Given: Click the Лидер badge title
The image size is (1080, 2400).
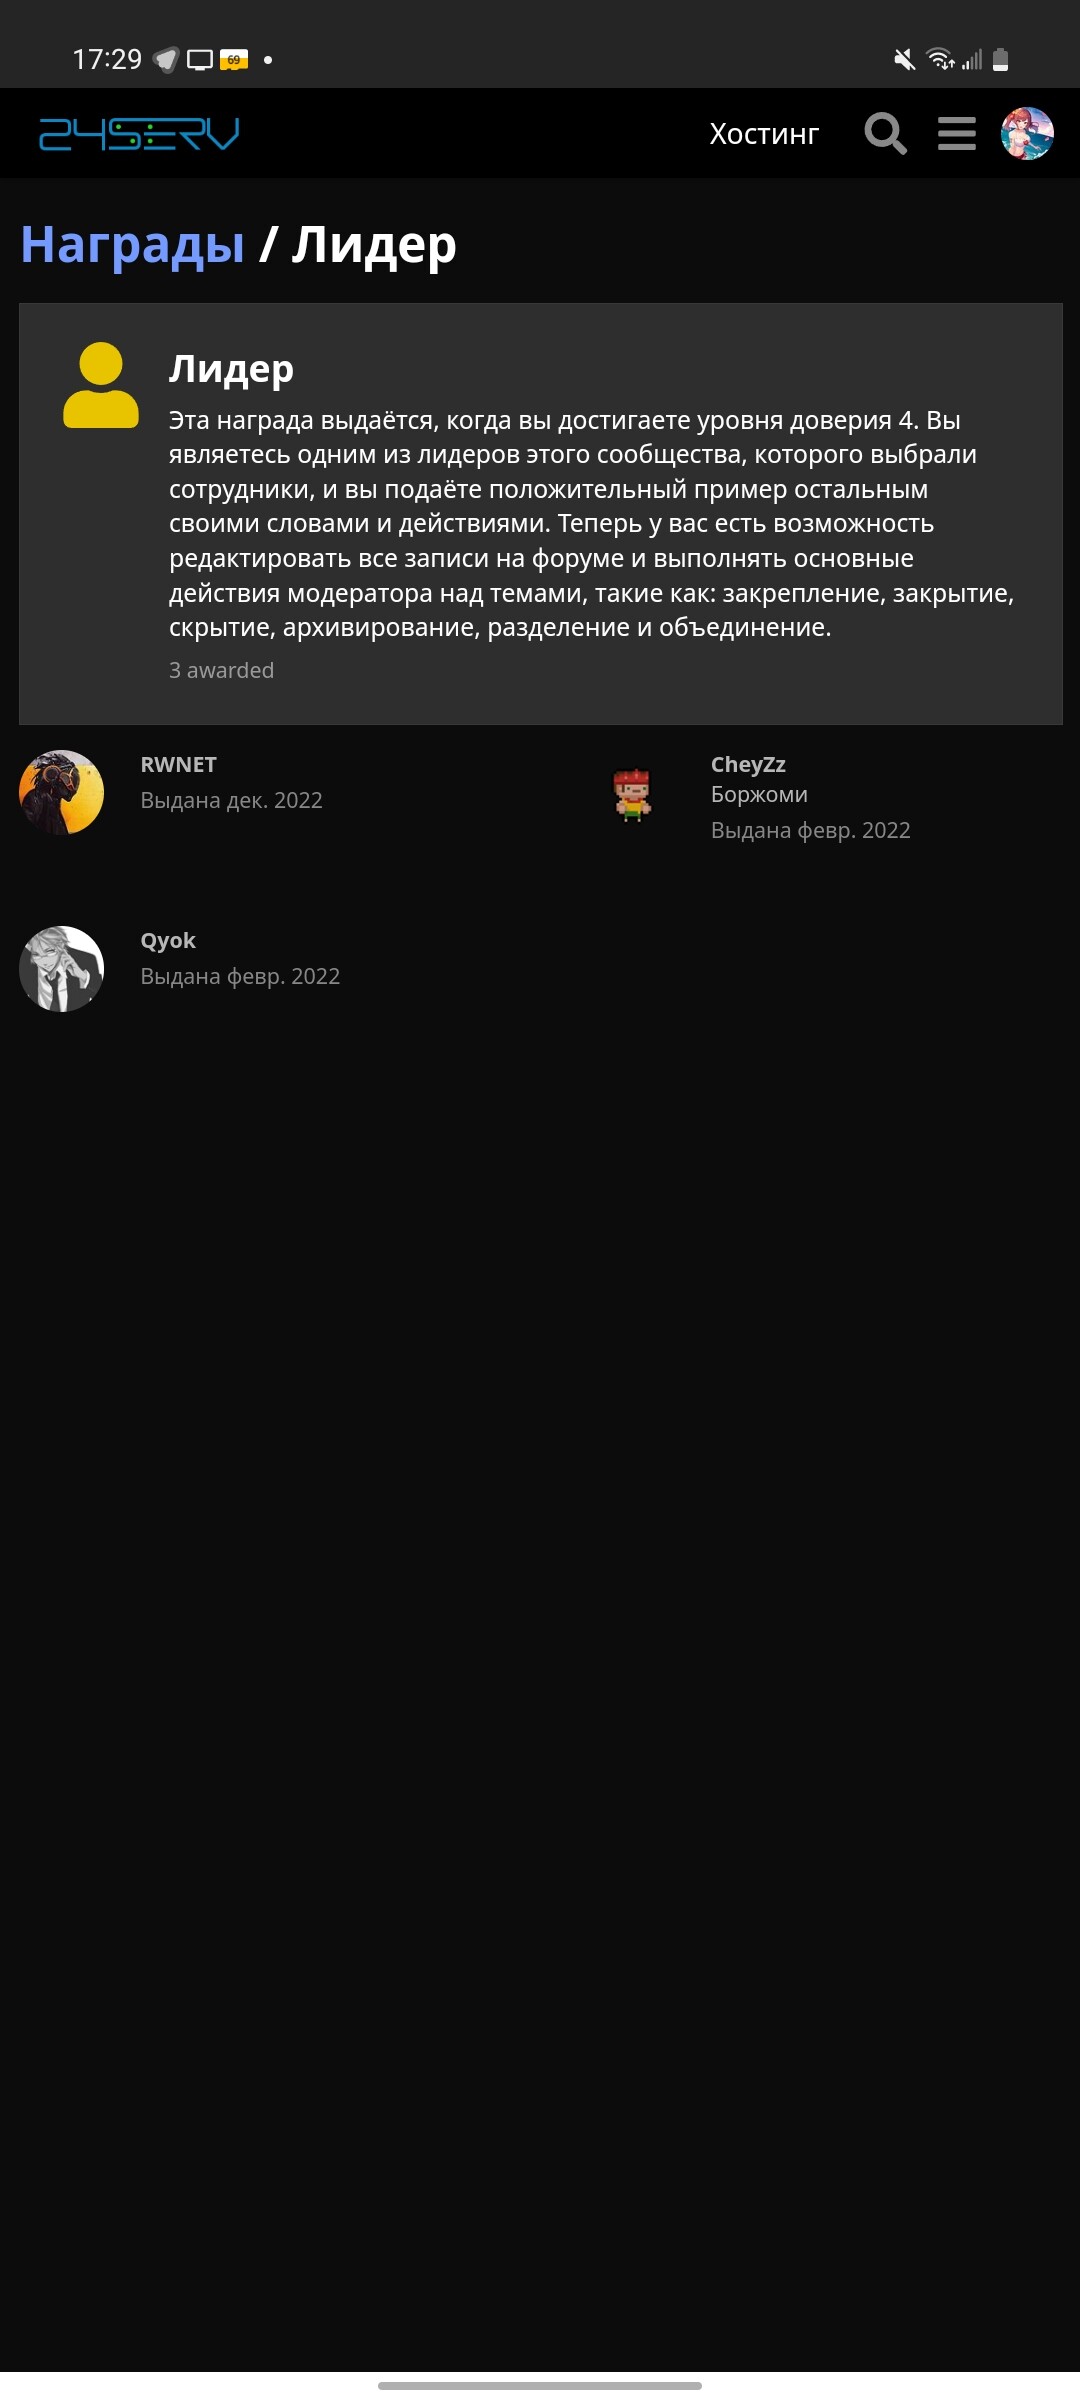Looking at the screenshot, I should click(x=231, y=368).
